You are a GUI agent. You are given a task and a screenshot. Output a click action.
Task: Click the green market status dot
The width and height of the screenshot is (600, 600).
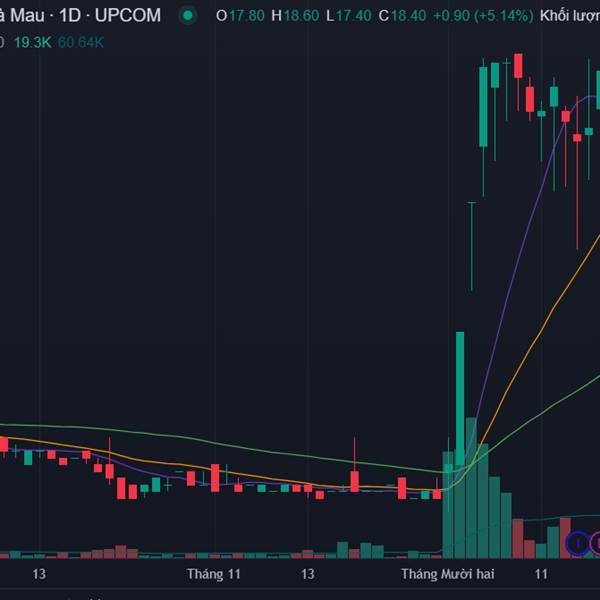188,16
